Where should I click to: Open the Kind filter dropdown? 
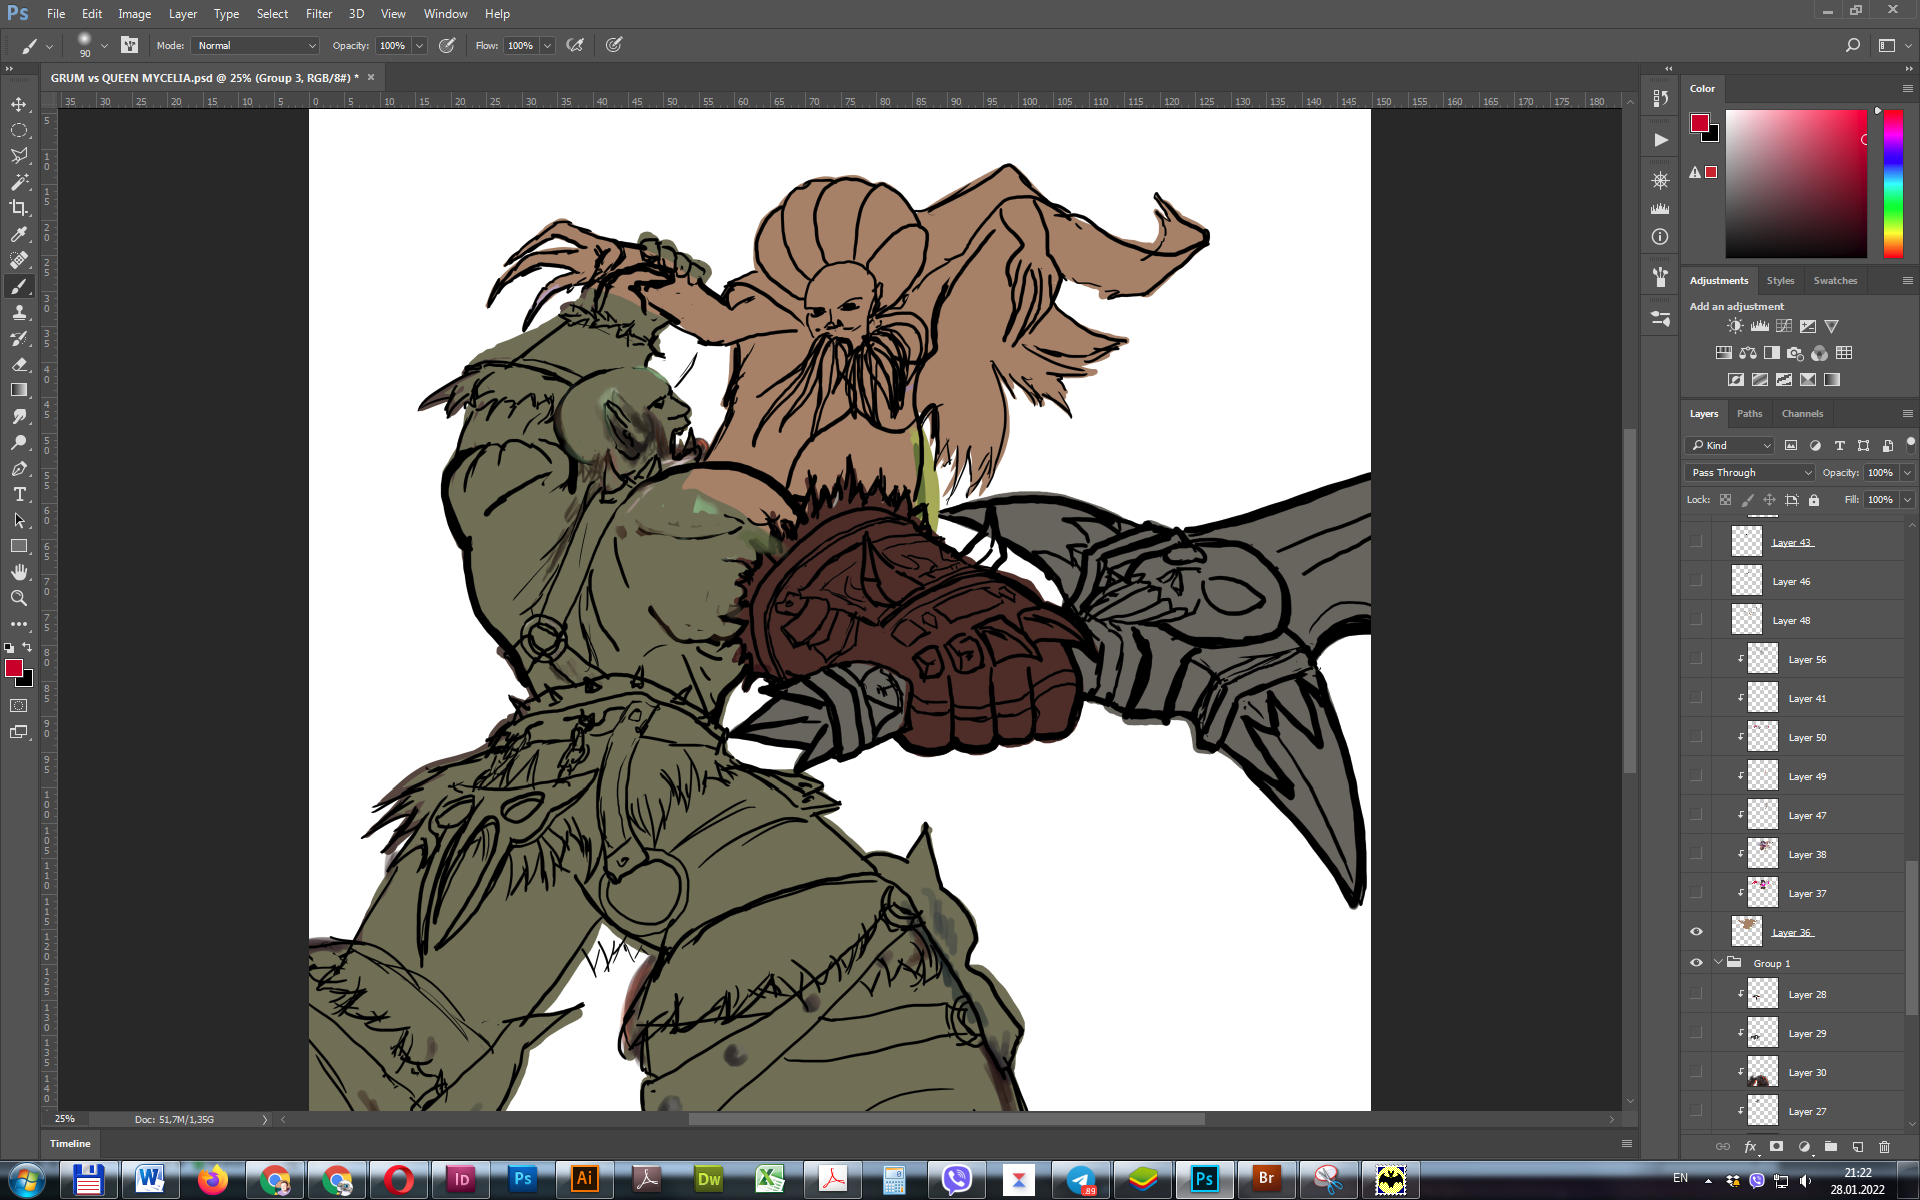[x=1729, y=445]
